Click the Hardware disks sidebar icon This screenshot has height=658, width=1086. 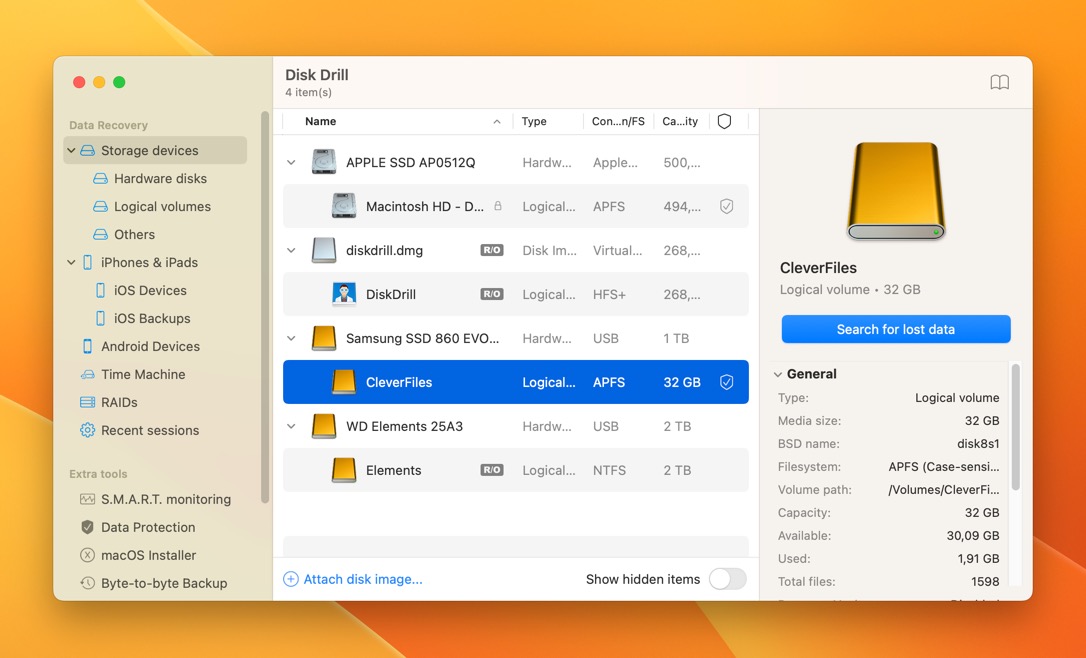[100, 179]
